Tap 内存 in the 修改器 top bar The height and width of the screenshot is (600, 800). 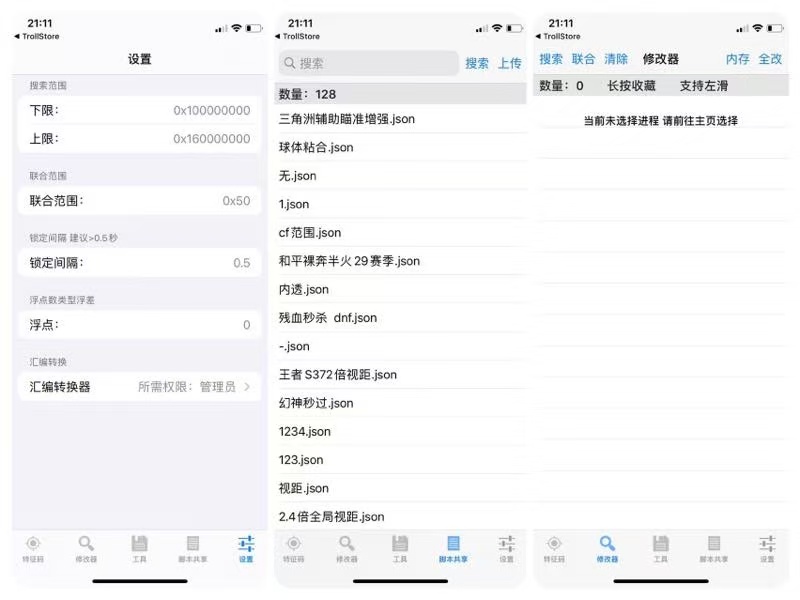[738, 59]
